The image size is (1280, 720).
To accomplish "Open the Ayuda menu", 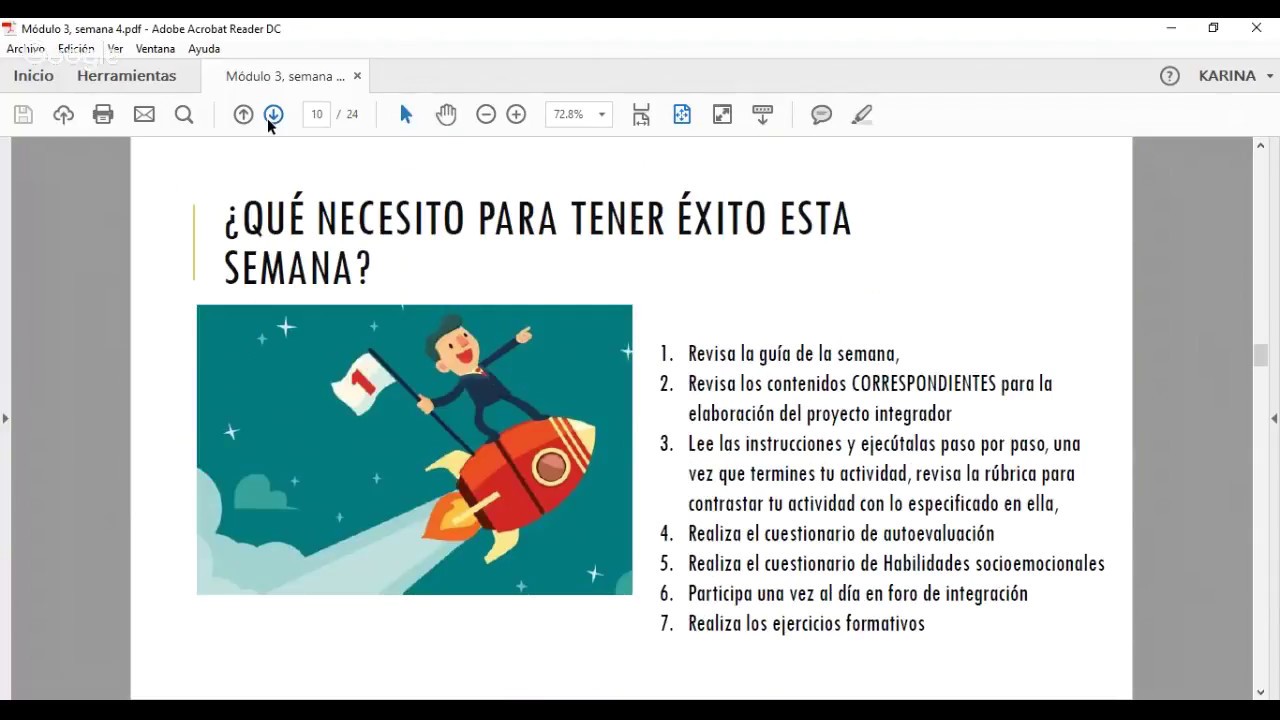I will 204,48.
